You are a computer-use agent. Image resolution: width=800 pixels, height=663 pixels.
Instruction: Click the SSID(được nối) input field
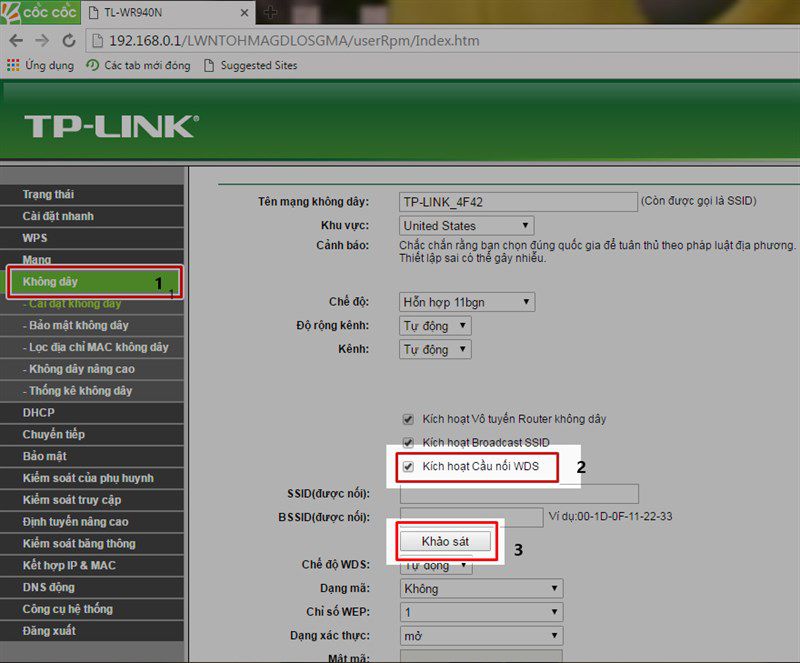point(519,494)
